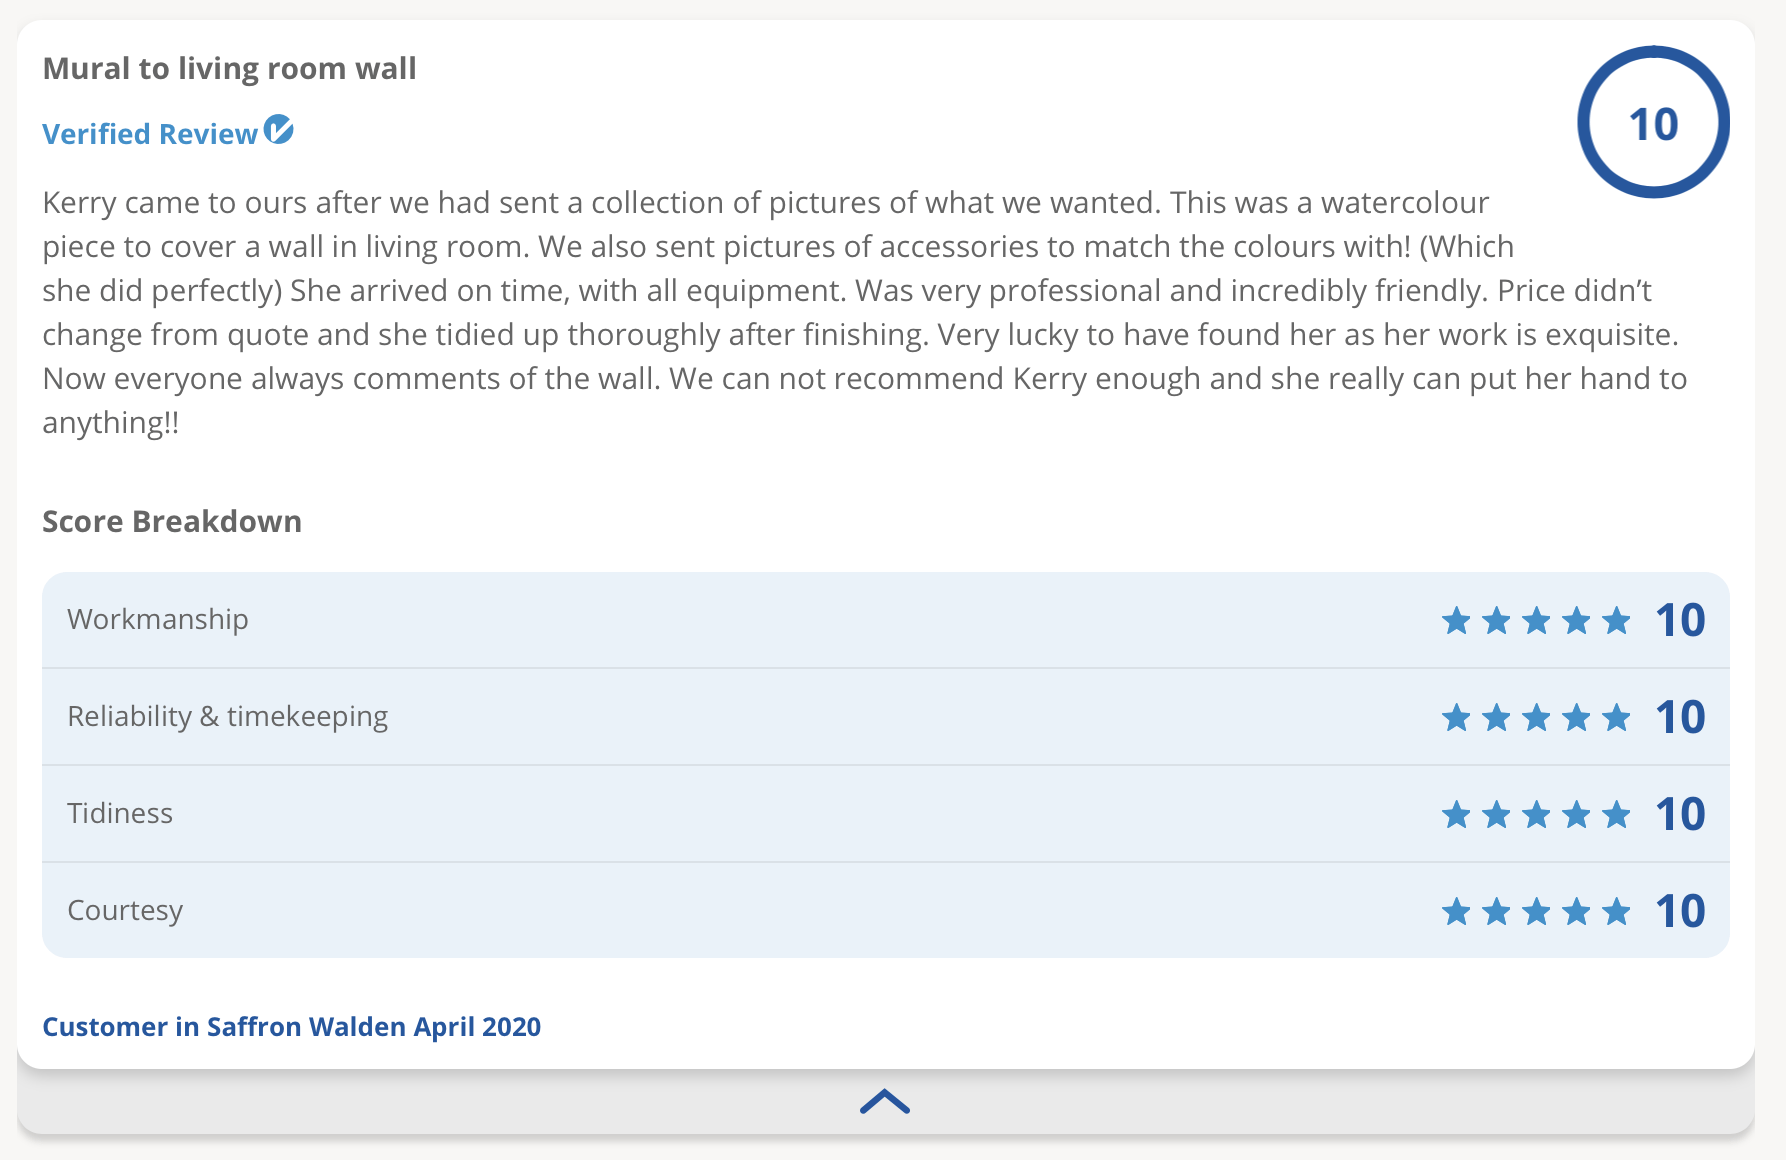Click the Score Breakdown heading

click(172, 522)
